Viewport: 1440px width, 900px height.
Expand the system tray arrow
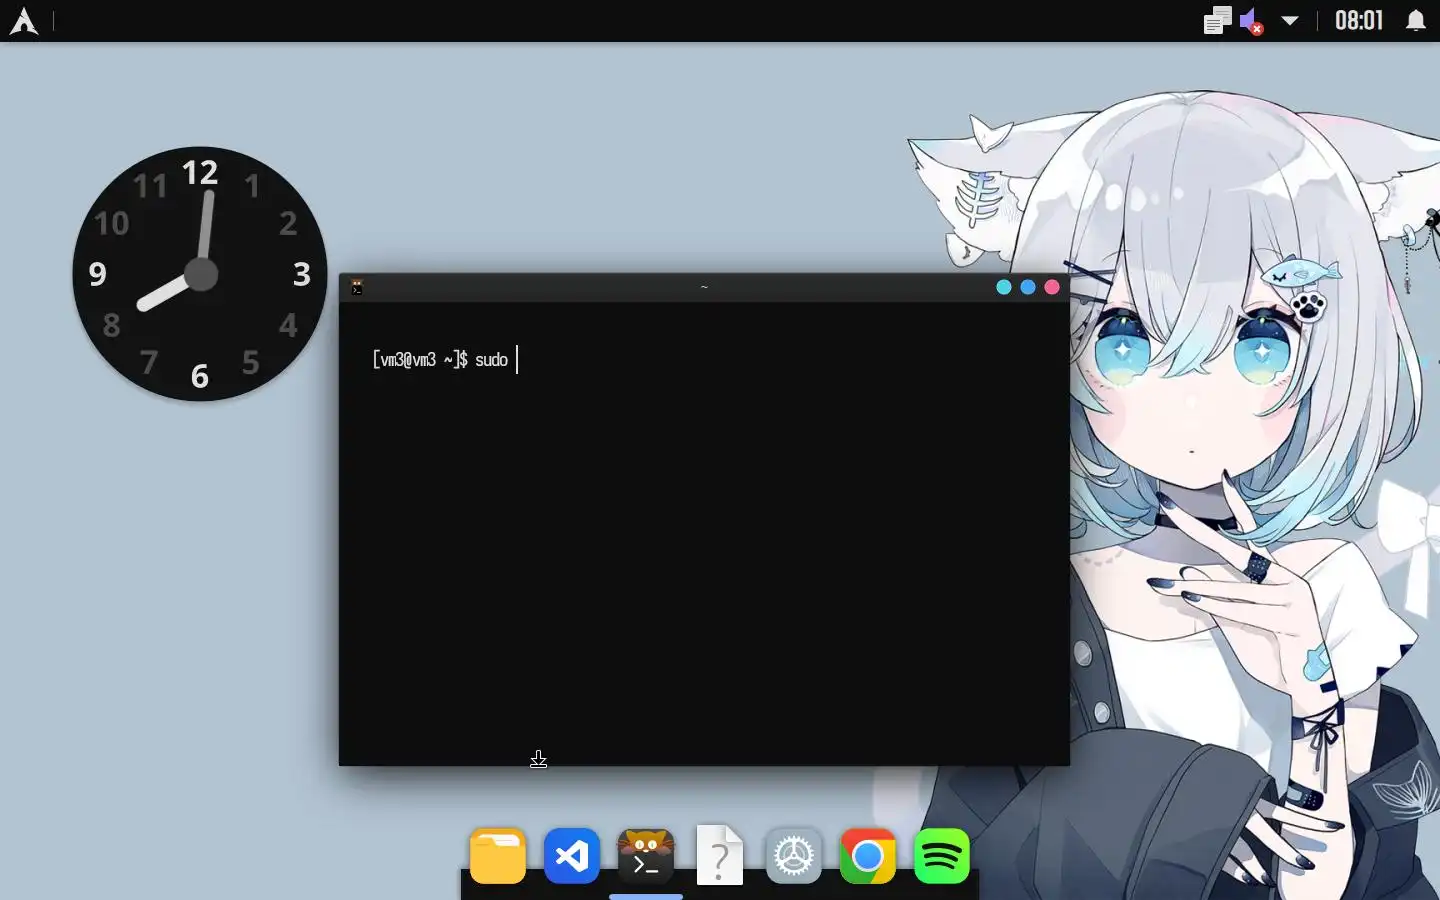(x=1290, y=21)
